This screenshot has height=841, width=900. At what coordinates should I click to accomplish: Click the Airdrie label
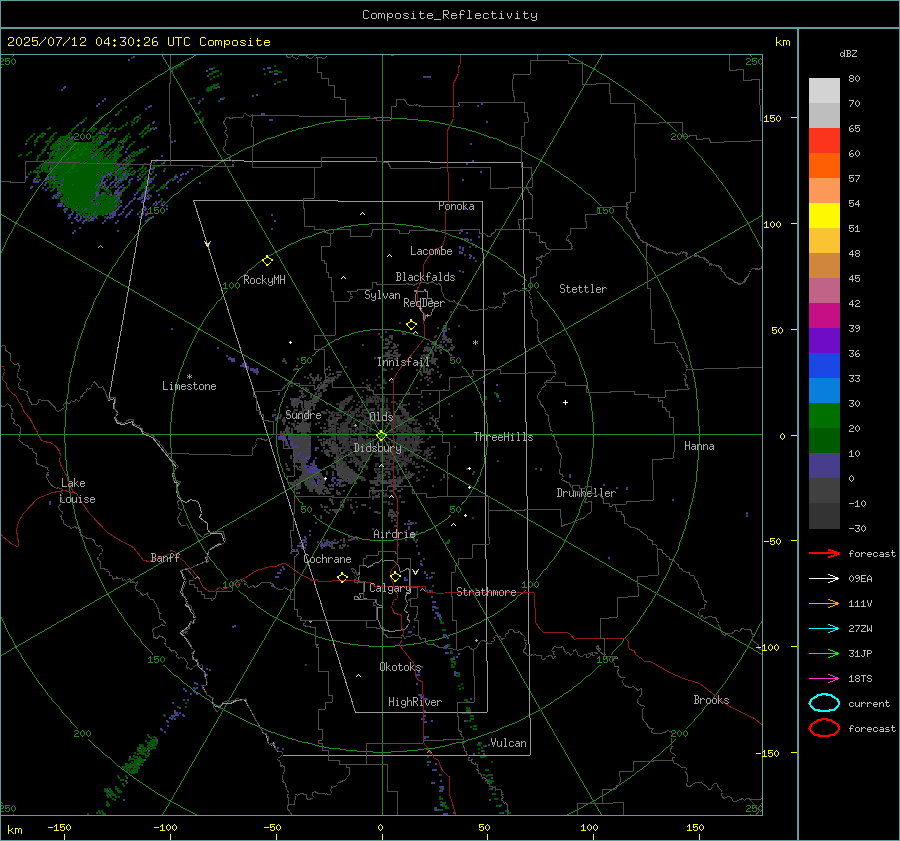[x=394, y=534]
